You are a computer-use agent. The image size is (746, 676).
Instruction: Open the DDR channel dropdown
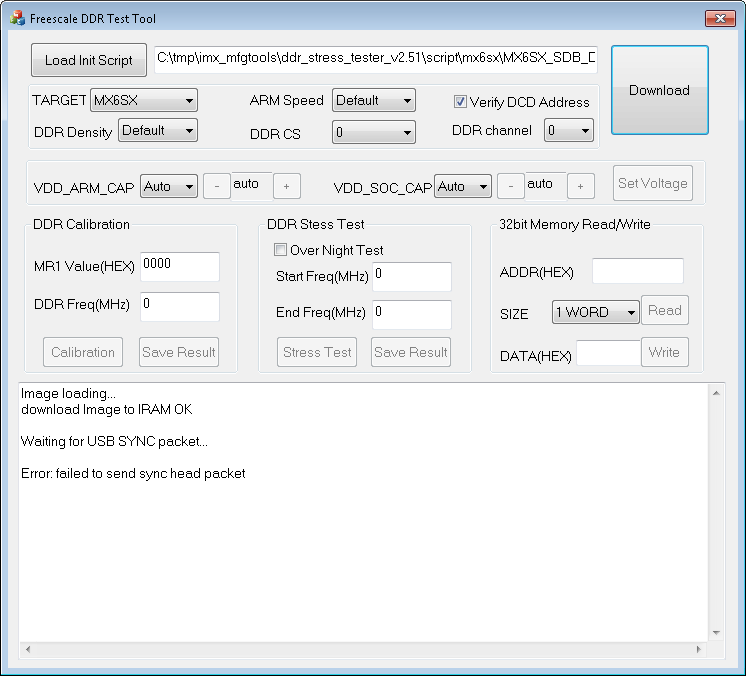(x=569, y=130)
